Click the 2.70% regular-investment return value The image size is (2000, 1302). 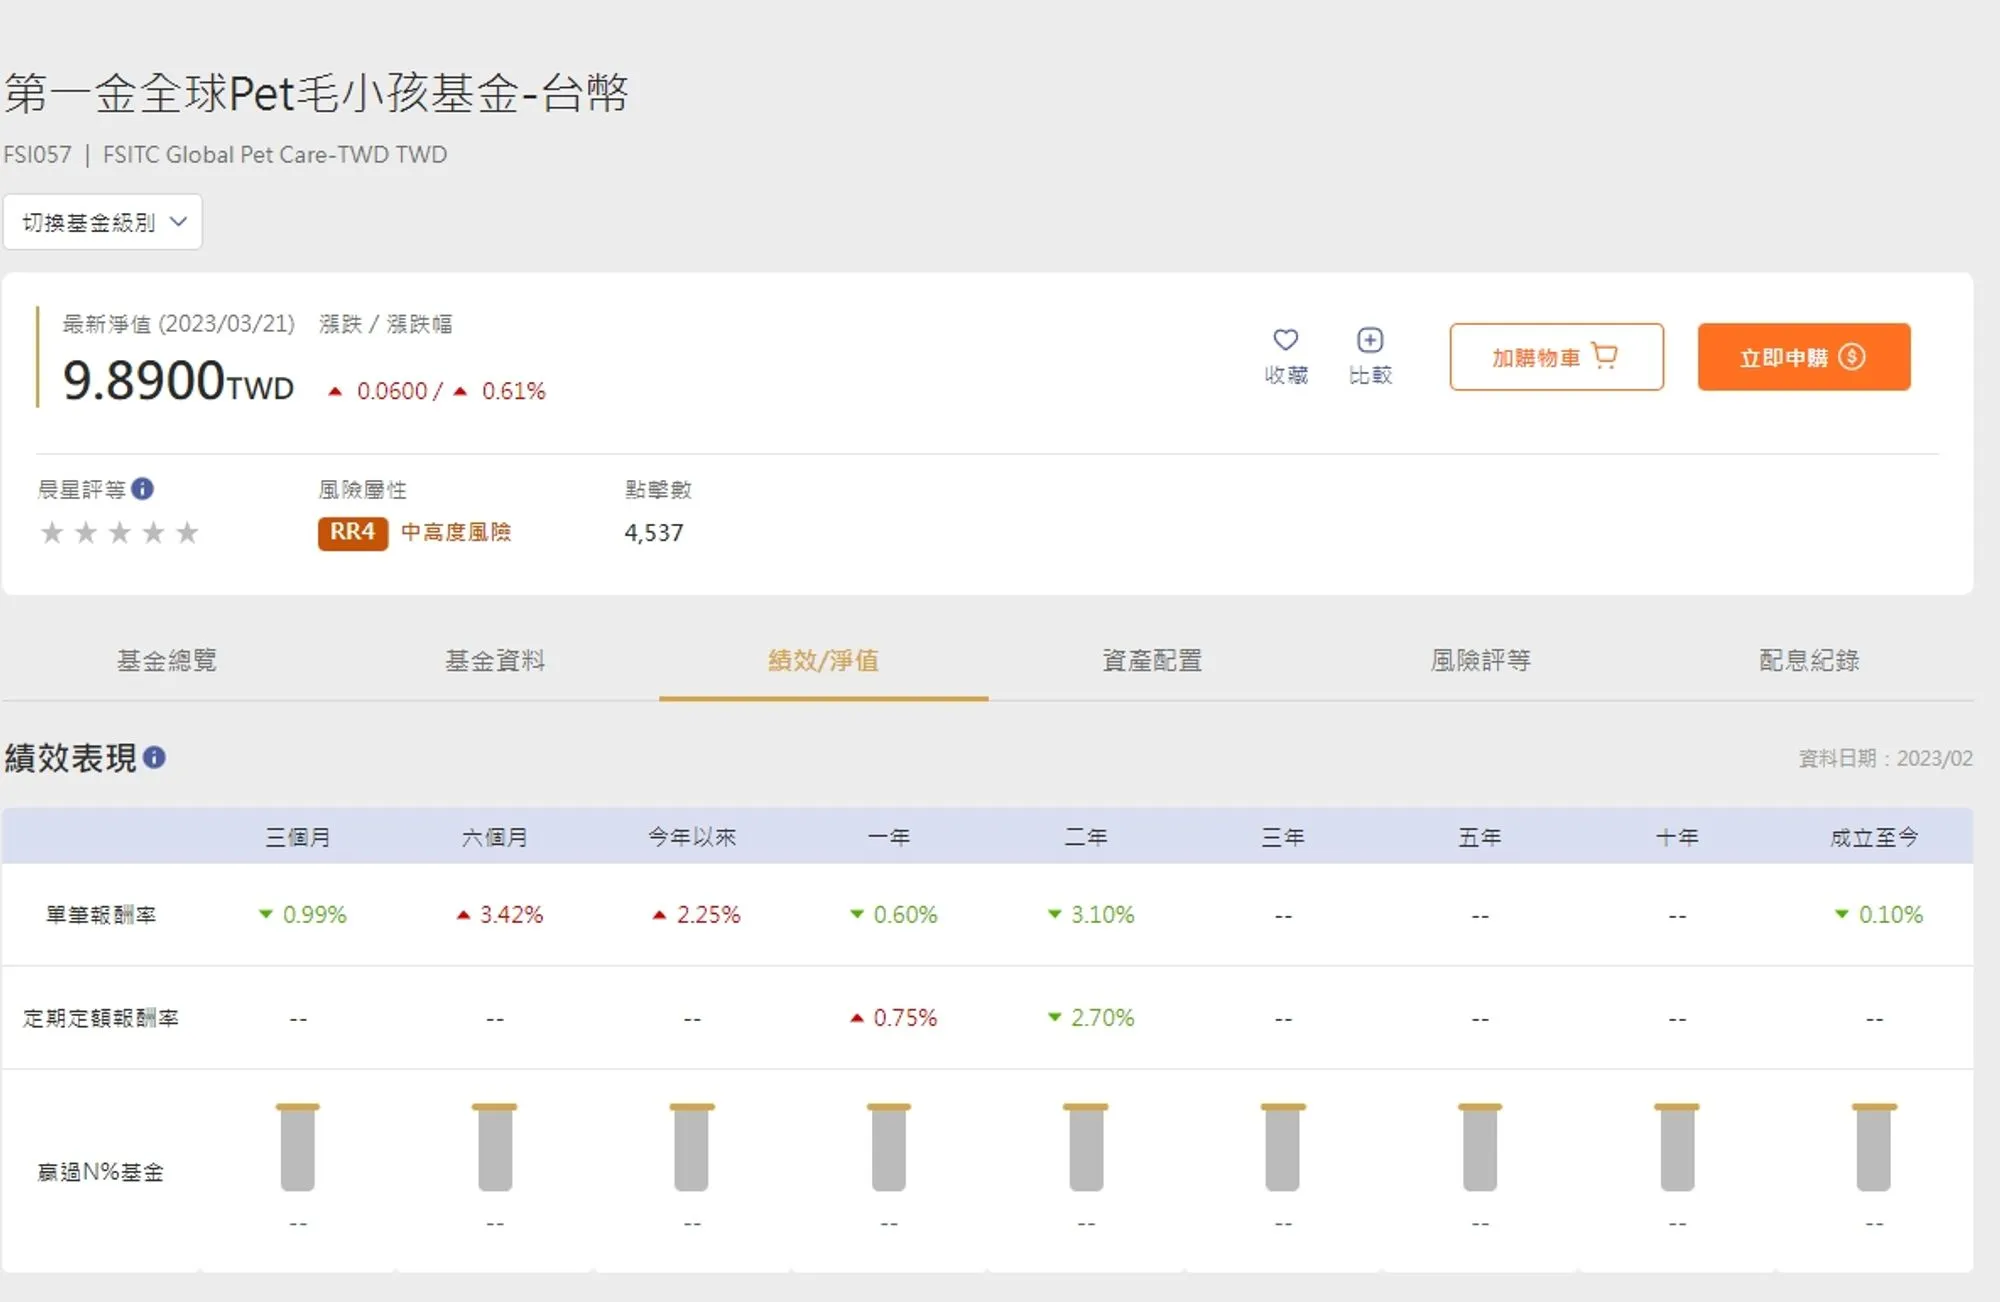pos(1102,1017)
